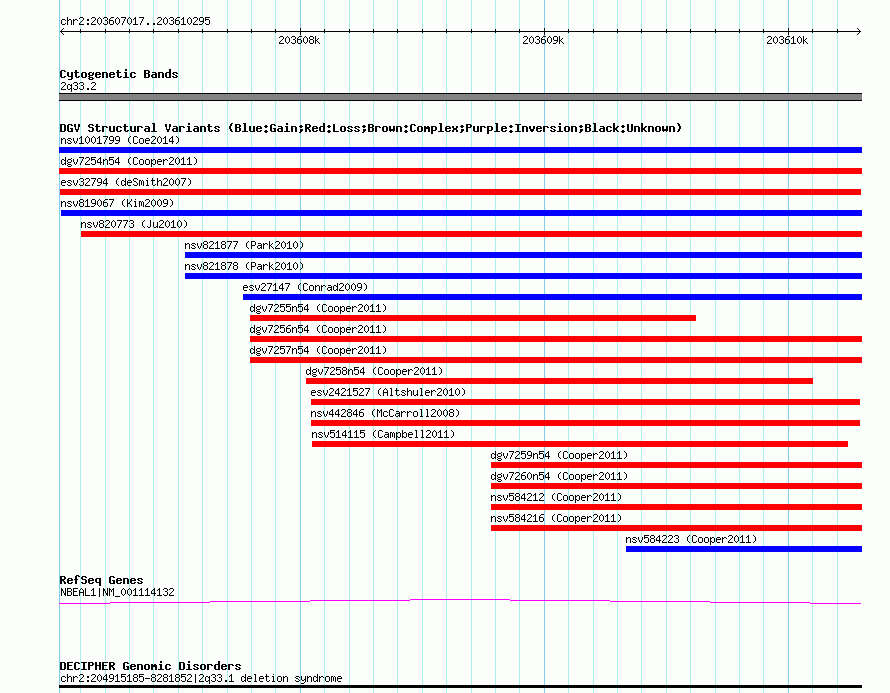Click the esv32794 (deSmith2007) variant bar
Image resolution: width=890 pixels, height=693 pixels.
[x=460, y=192]
